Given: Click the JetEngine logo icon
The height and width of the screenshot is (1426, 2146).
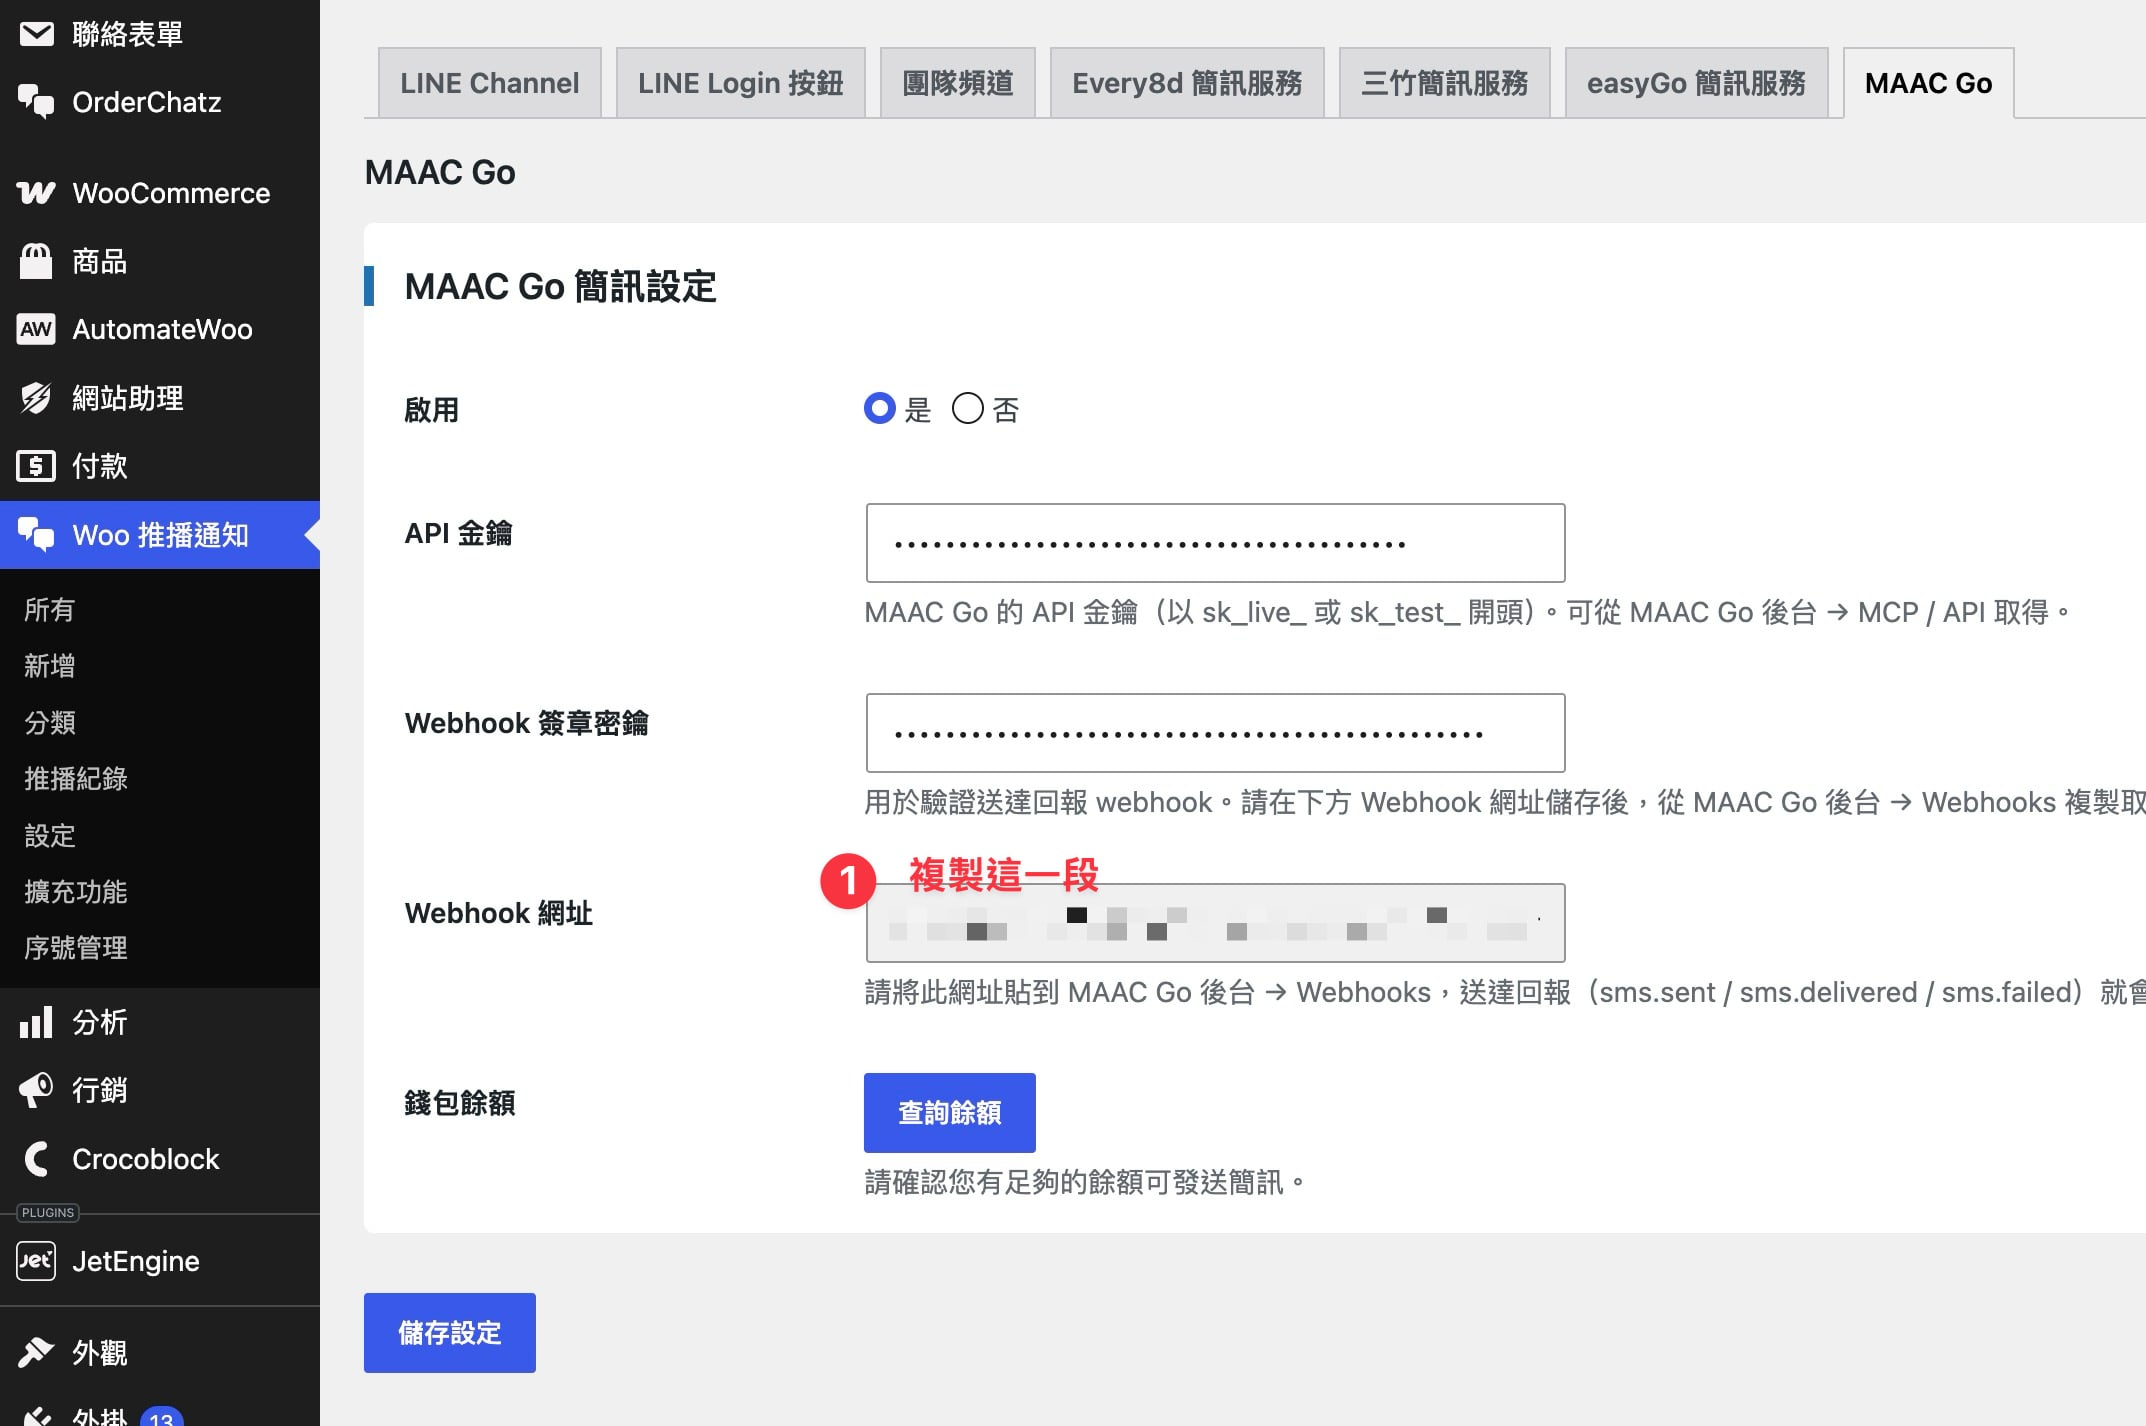Looking at the screenshot, I should (36, 1261).
